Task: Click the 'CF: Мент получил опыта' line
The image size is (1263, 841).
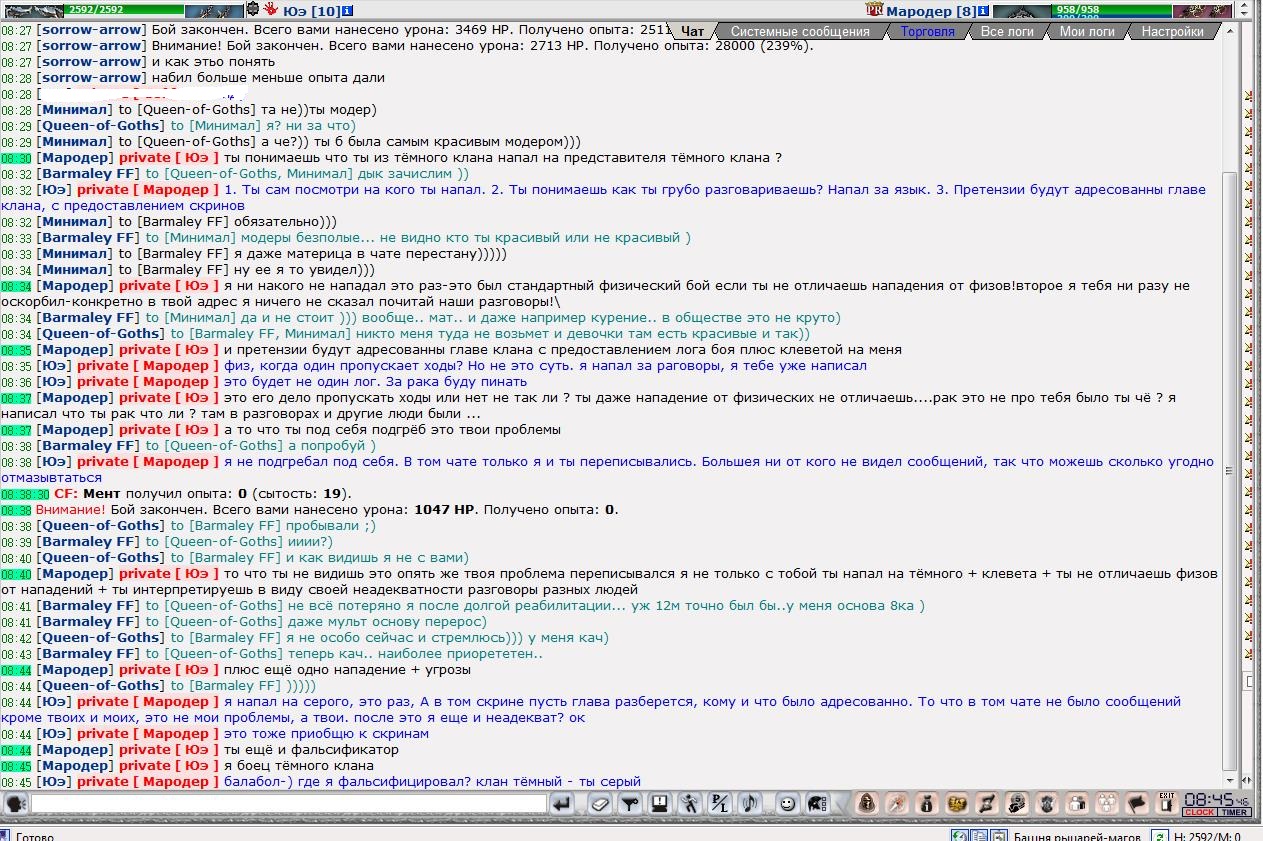Action: pyautogui.click(x=203, y=494)
